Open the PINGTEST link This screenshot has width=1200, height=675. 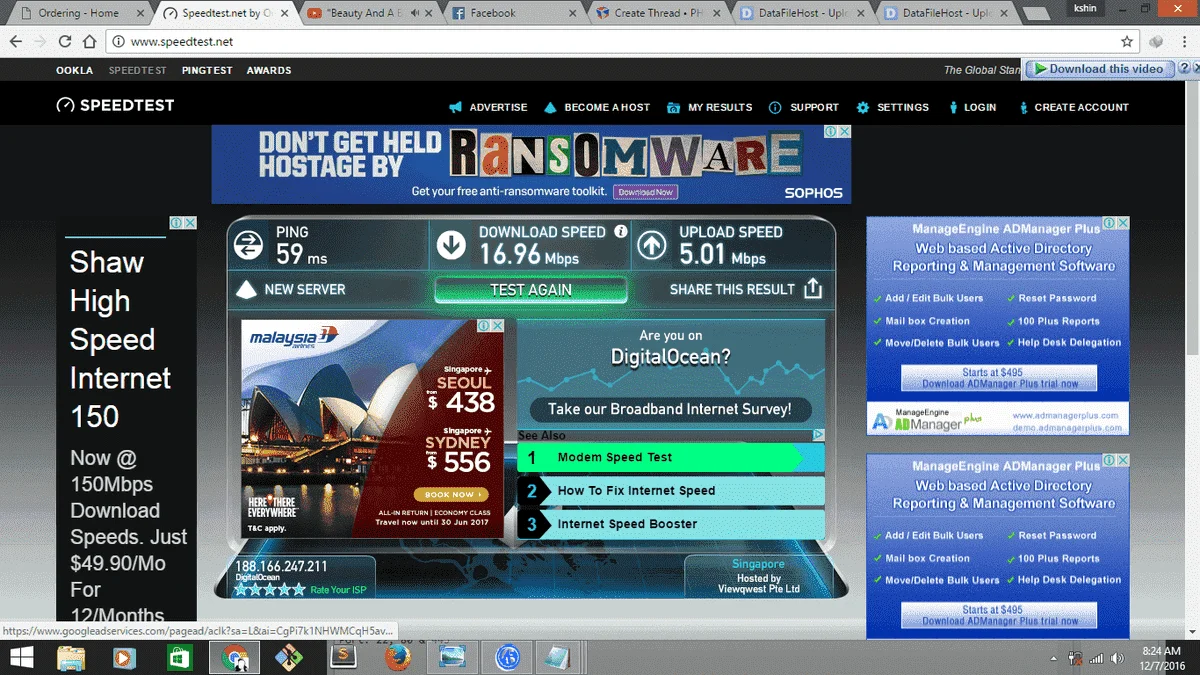[207, 70]
